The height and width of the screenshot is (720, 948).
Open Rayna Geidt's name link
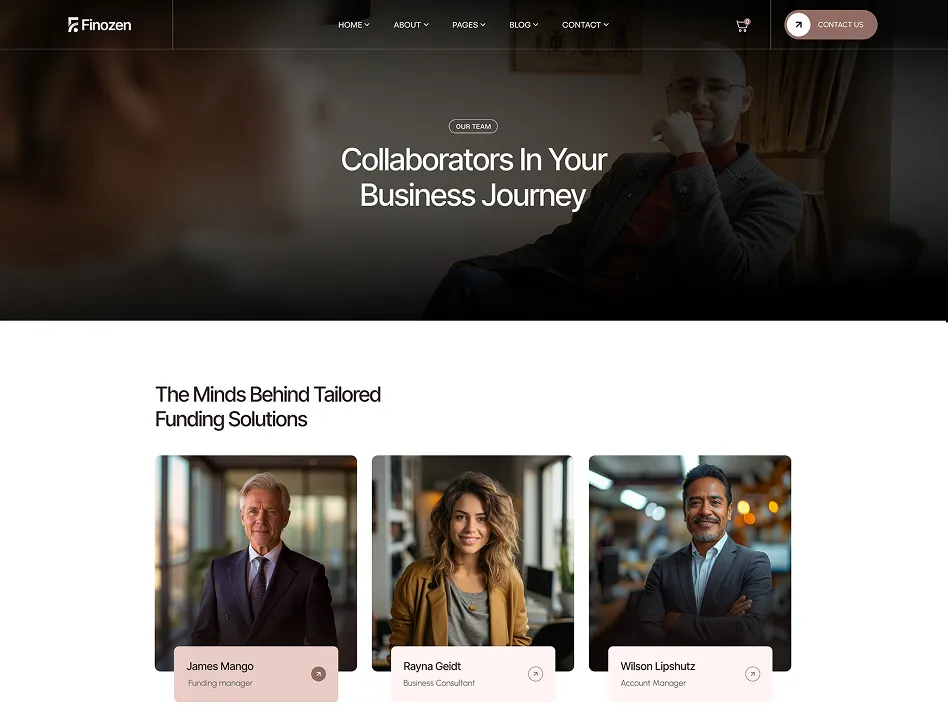click(432, 666)
